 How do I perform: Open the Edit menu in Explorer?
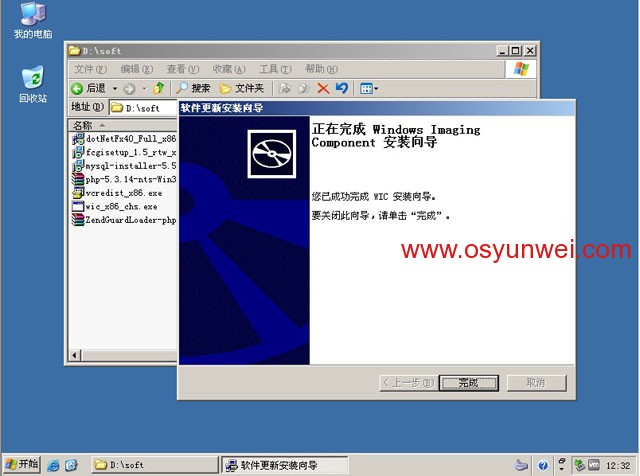pyautogui.click(x=137, y=69)
